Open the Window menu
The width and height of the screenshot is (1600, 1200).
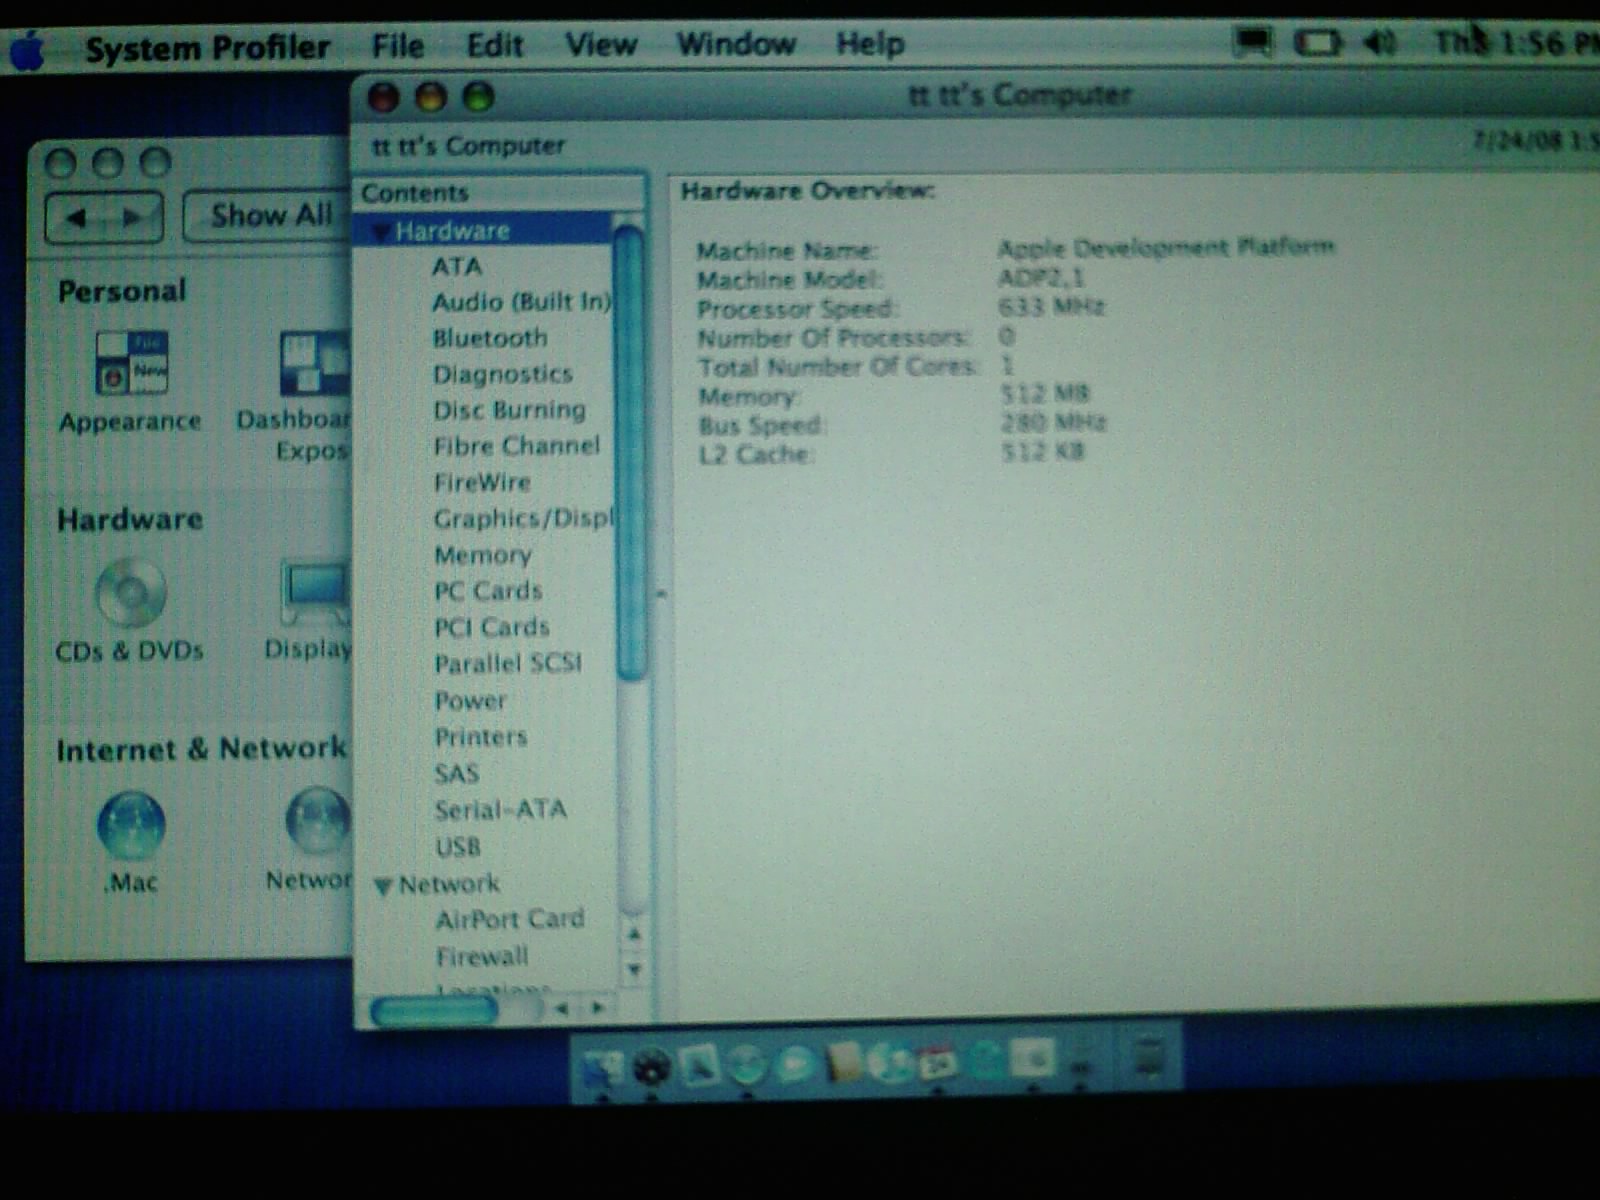coord(736,43)
